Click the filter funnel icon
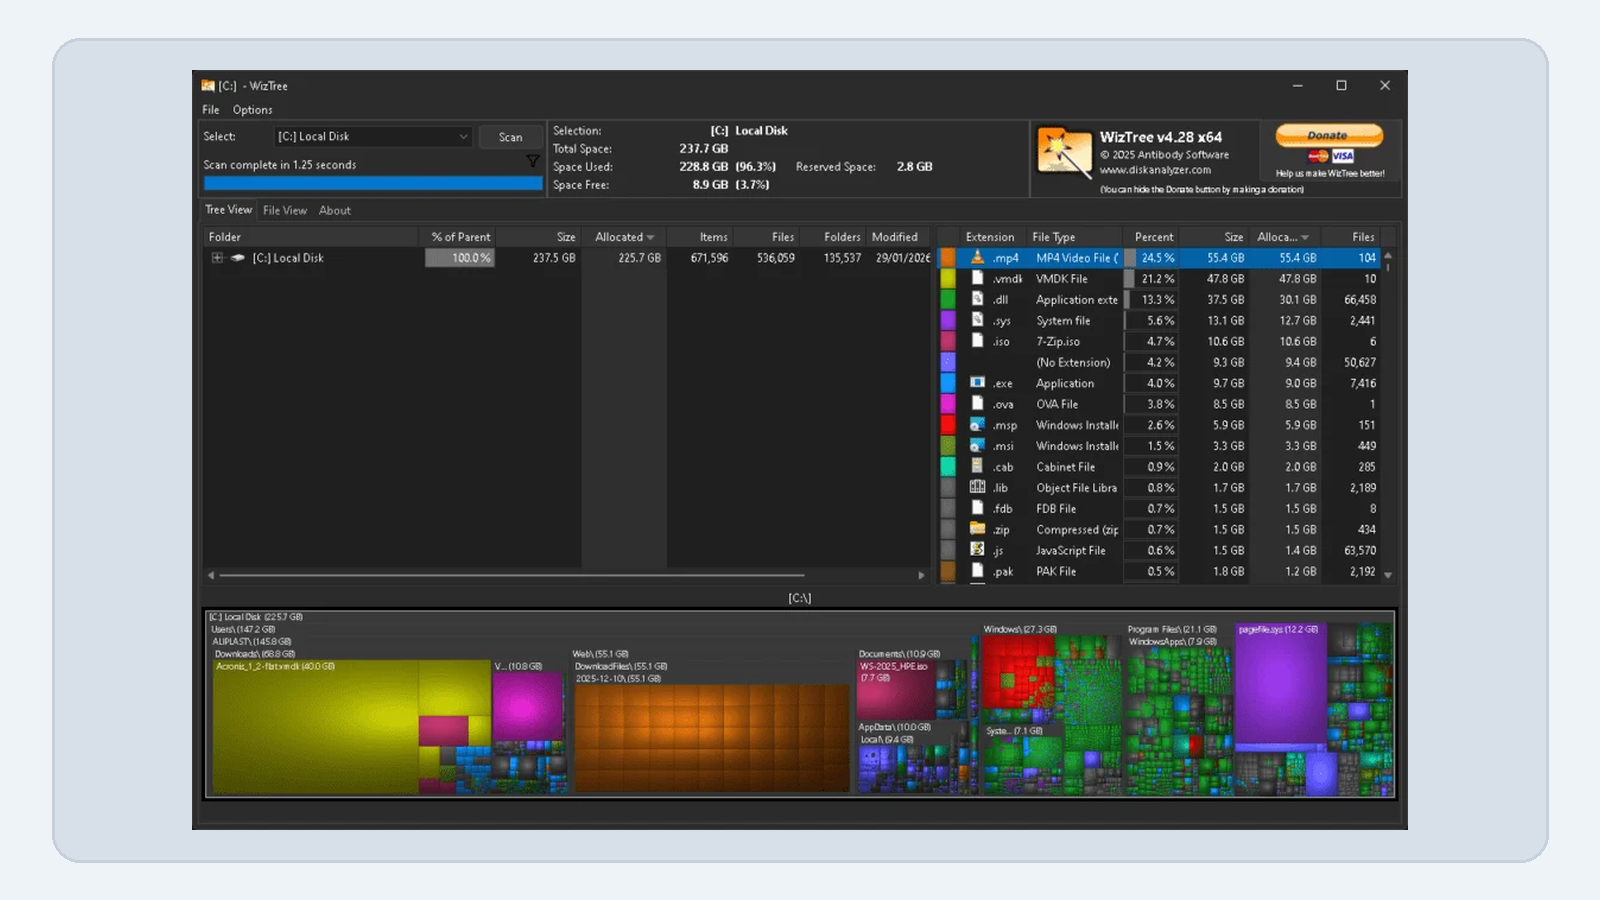Screen dimensions: 1600x900 (x=532, y=161)
